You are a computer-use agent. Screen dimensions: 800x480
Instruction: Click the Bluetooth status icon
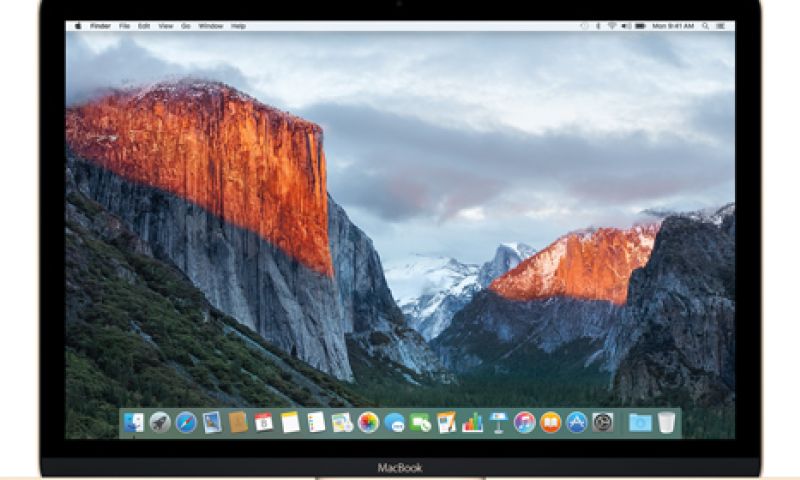click(x=598, y=26)
